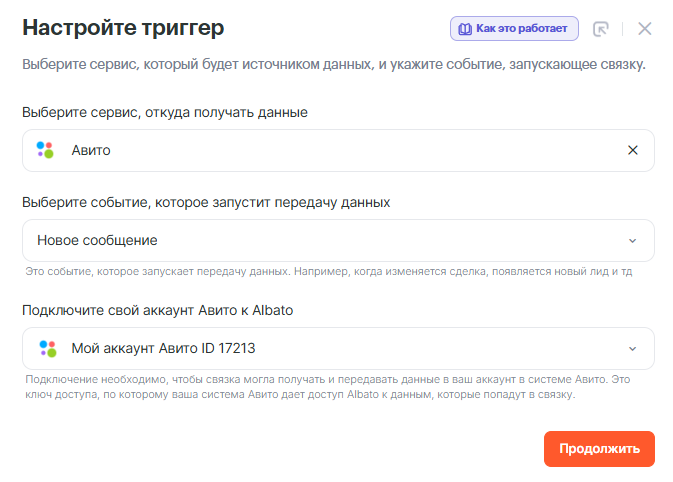Click the connection description below the account dropdown
Image resolution: width=673 pixels, height=482 pixels.
pyautogui.click(x=330, y=387)
